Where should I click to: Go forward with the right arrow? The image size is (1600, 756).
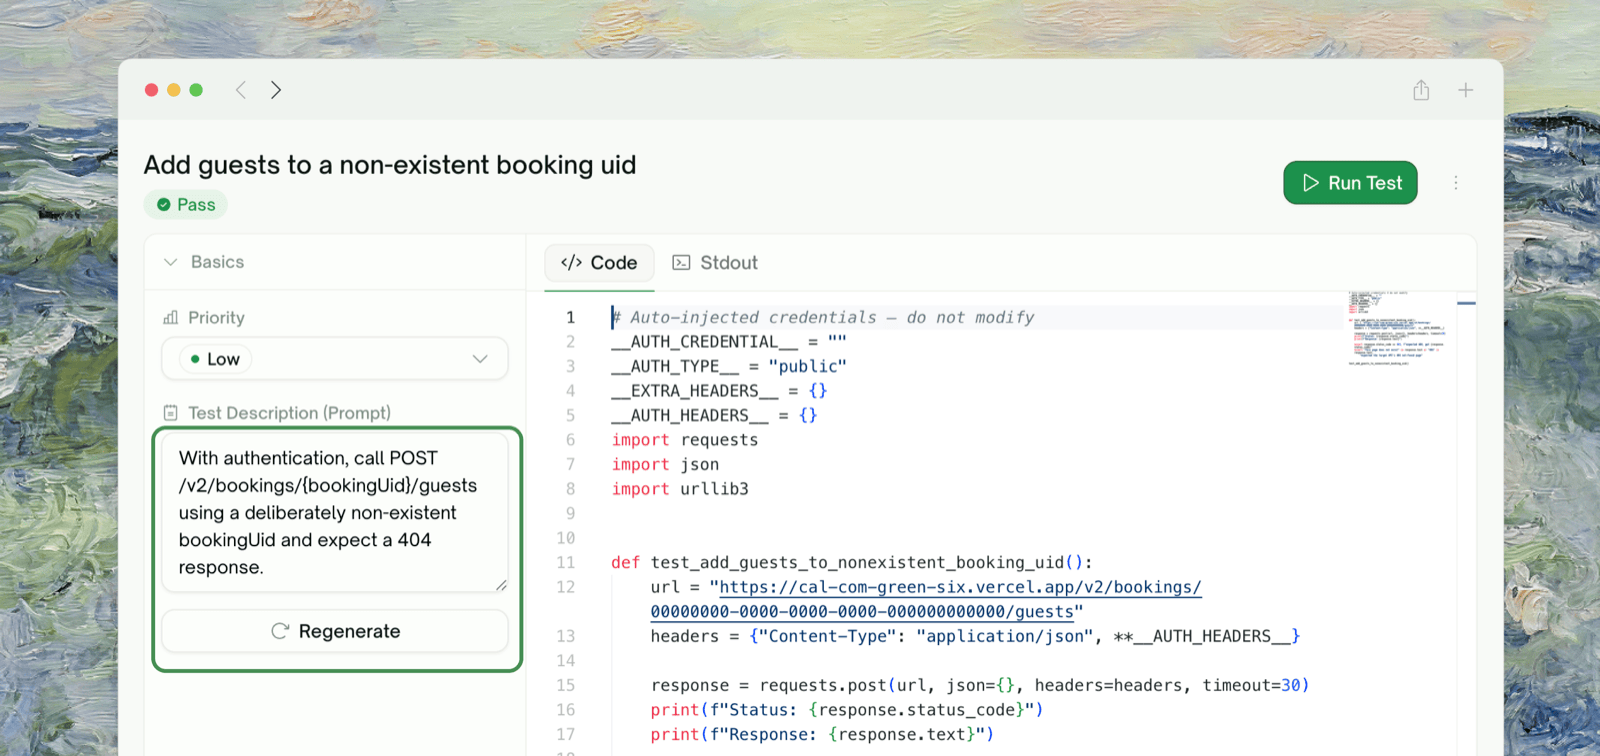click(276, 90)
